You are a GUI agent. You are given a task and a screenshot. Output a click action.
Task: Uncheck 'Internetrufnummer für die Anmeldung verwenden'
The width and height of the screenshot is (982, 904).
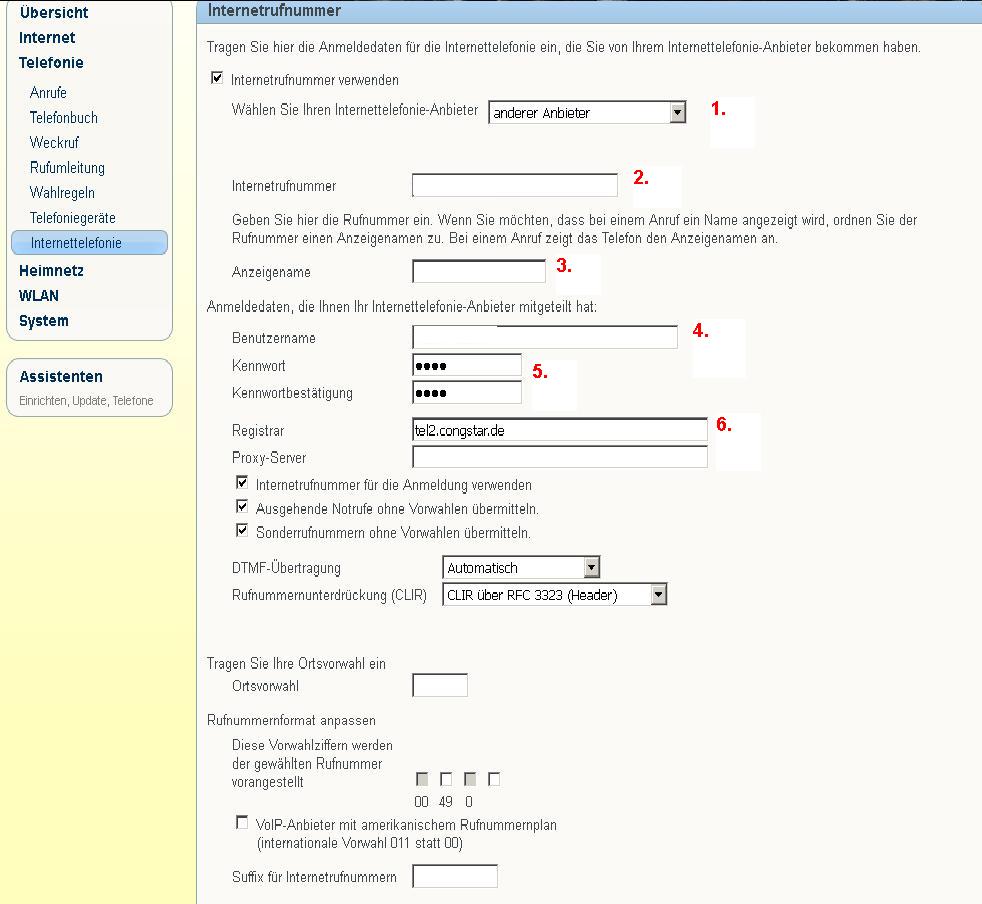242,483
